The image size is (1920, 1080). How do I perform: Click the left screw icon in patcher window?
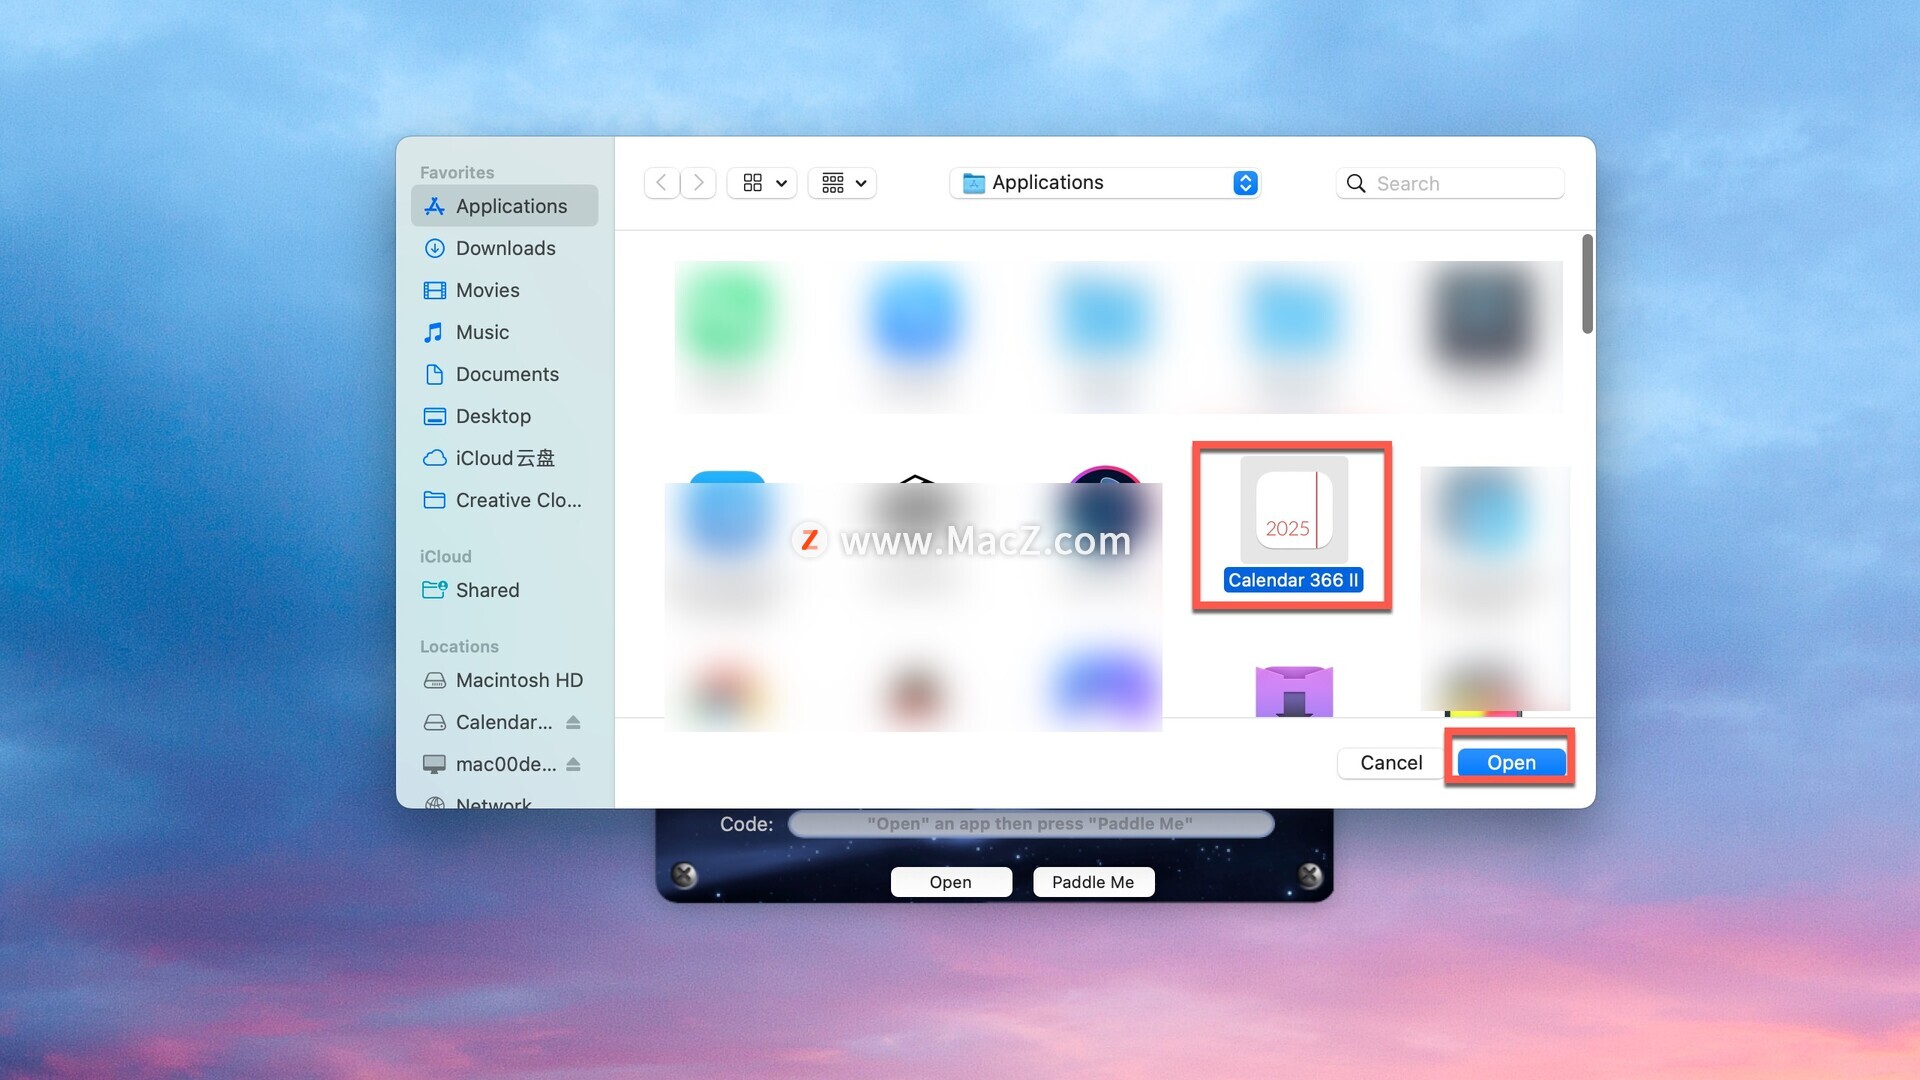(x=684, y=875)
